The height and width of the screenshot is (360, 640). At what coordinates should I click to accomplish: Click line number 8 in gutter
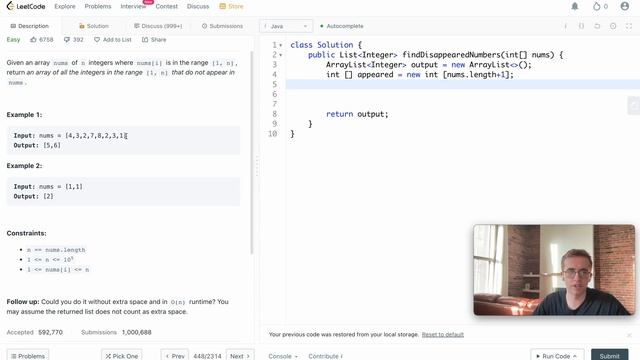(x=274, y=114)
